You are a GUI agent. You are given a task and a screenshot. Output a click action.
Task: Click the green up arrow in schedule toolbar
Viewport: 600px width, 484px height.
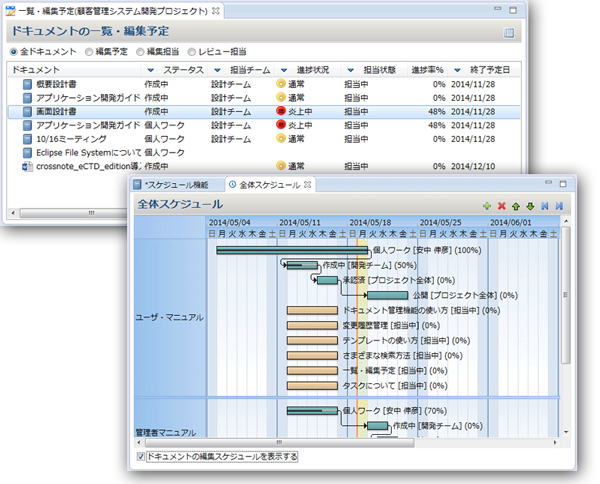[516, 205]
